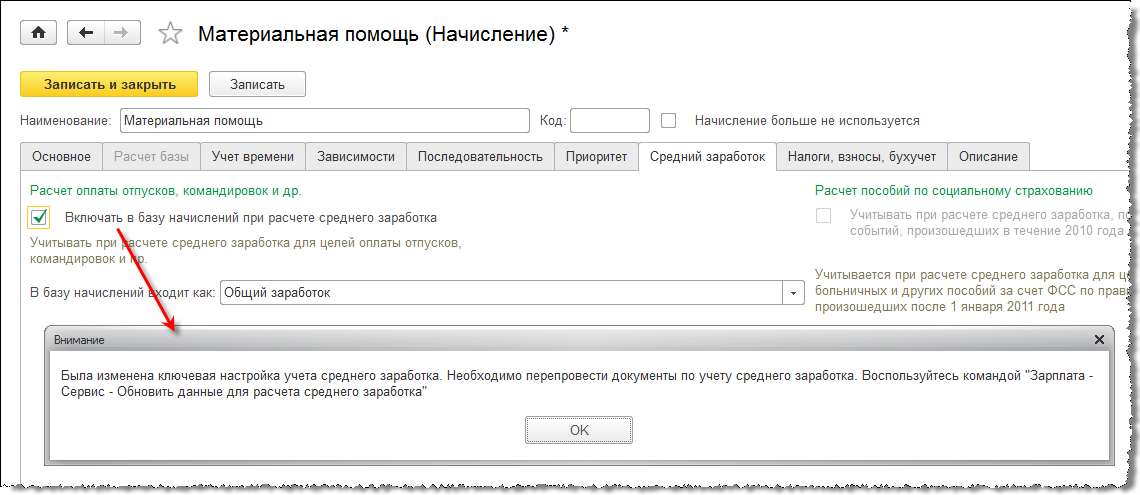This screenshot has height=495, width=1140.
Task: Go back with the left arrow
Action: point(86,33)
